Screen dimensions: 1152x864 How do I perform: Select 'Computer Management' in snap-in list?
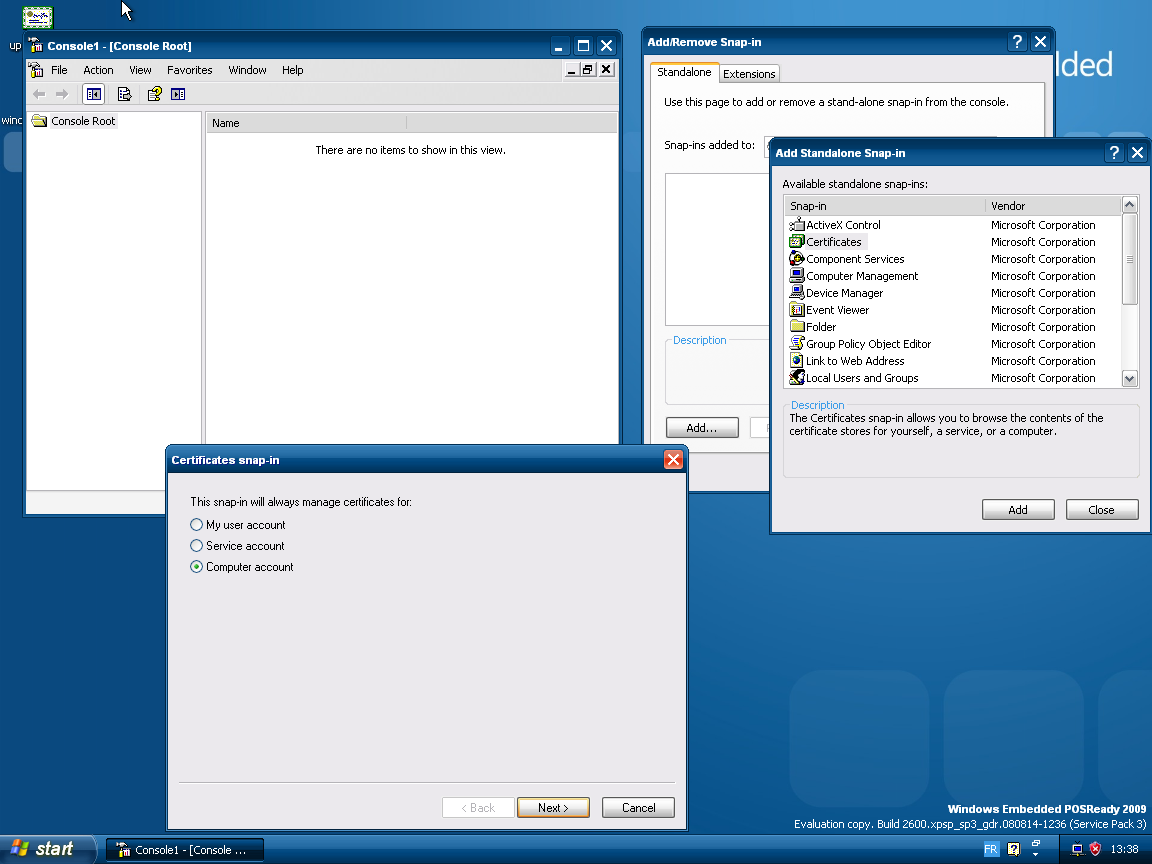(862, 276)
